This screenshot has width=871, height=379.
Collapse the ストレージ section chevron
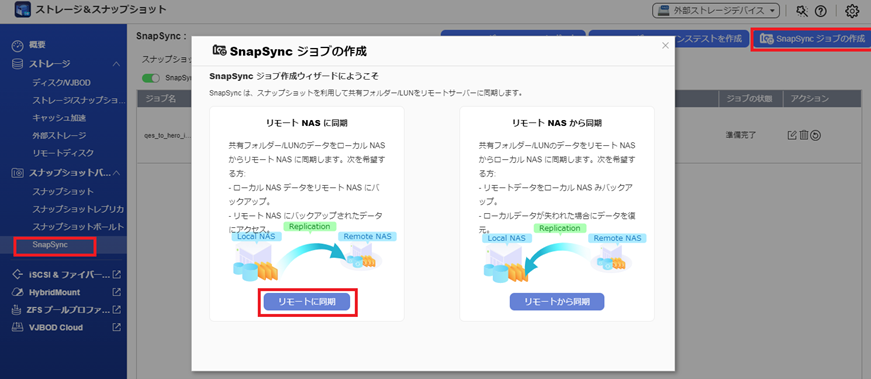point(116,64)
